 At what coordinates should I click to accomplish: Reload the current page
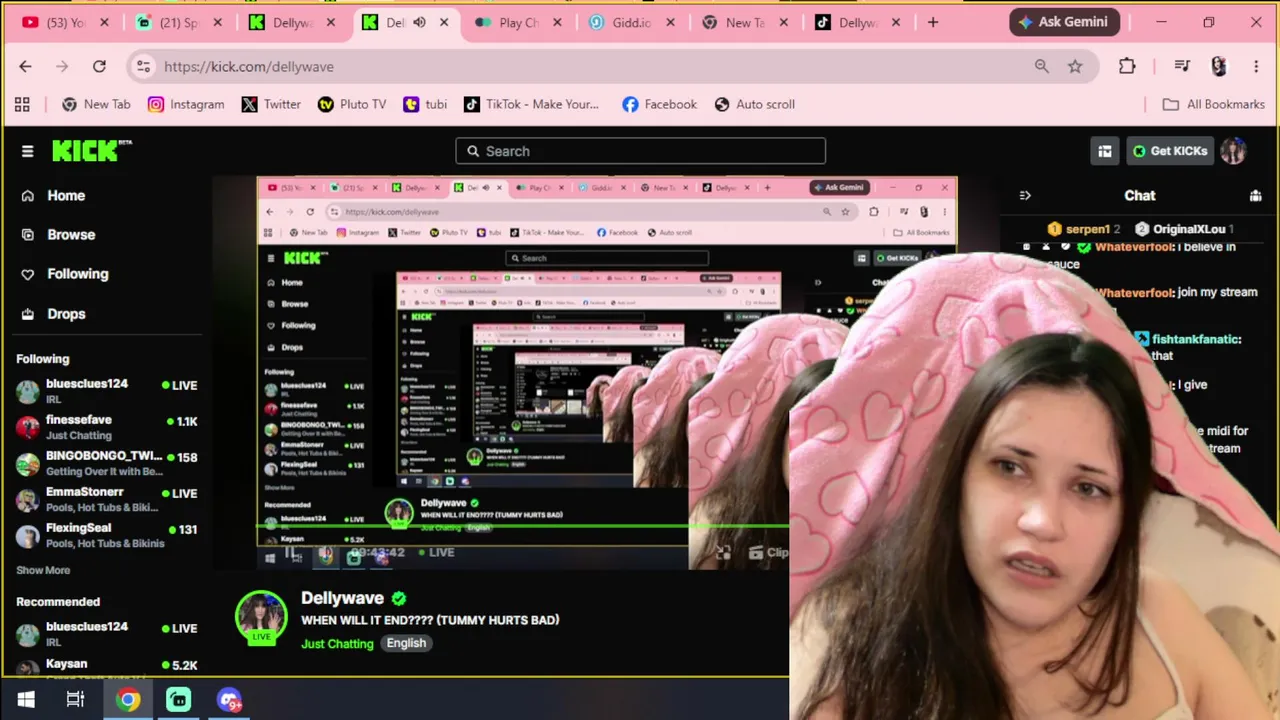(99, 66)
